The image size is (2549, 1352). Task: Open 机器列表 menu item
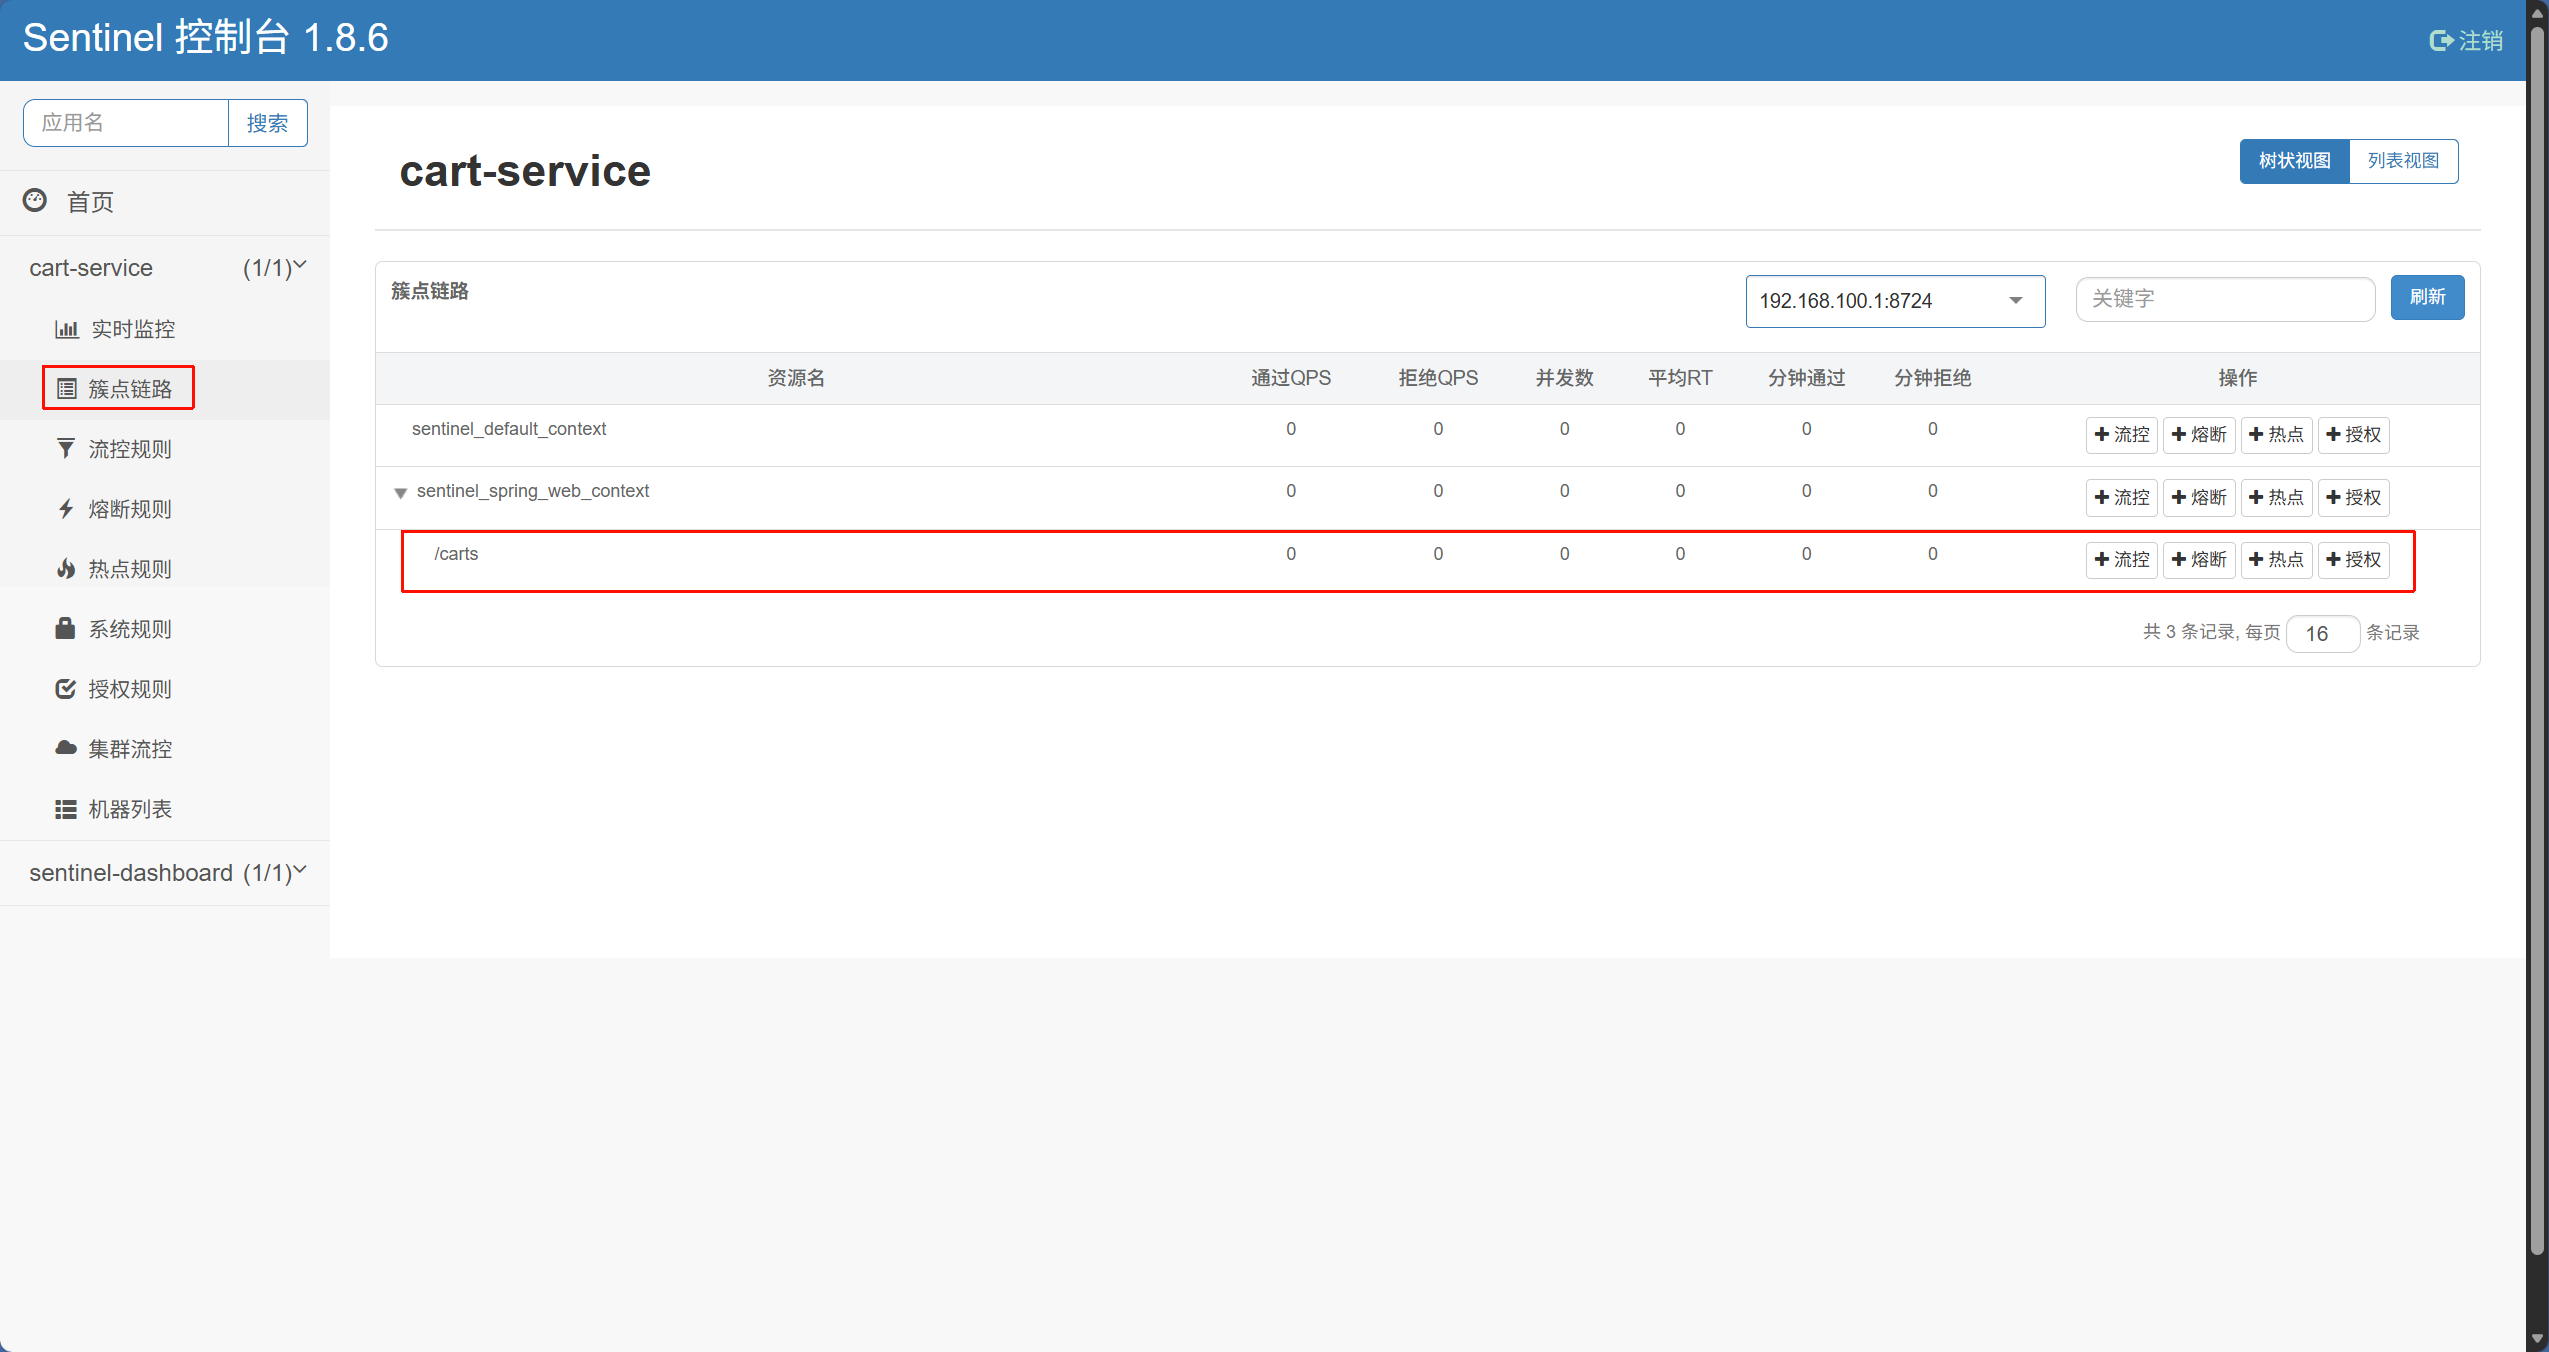coord(130,809)
